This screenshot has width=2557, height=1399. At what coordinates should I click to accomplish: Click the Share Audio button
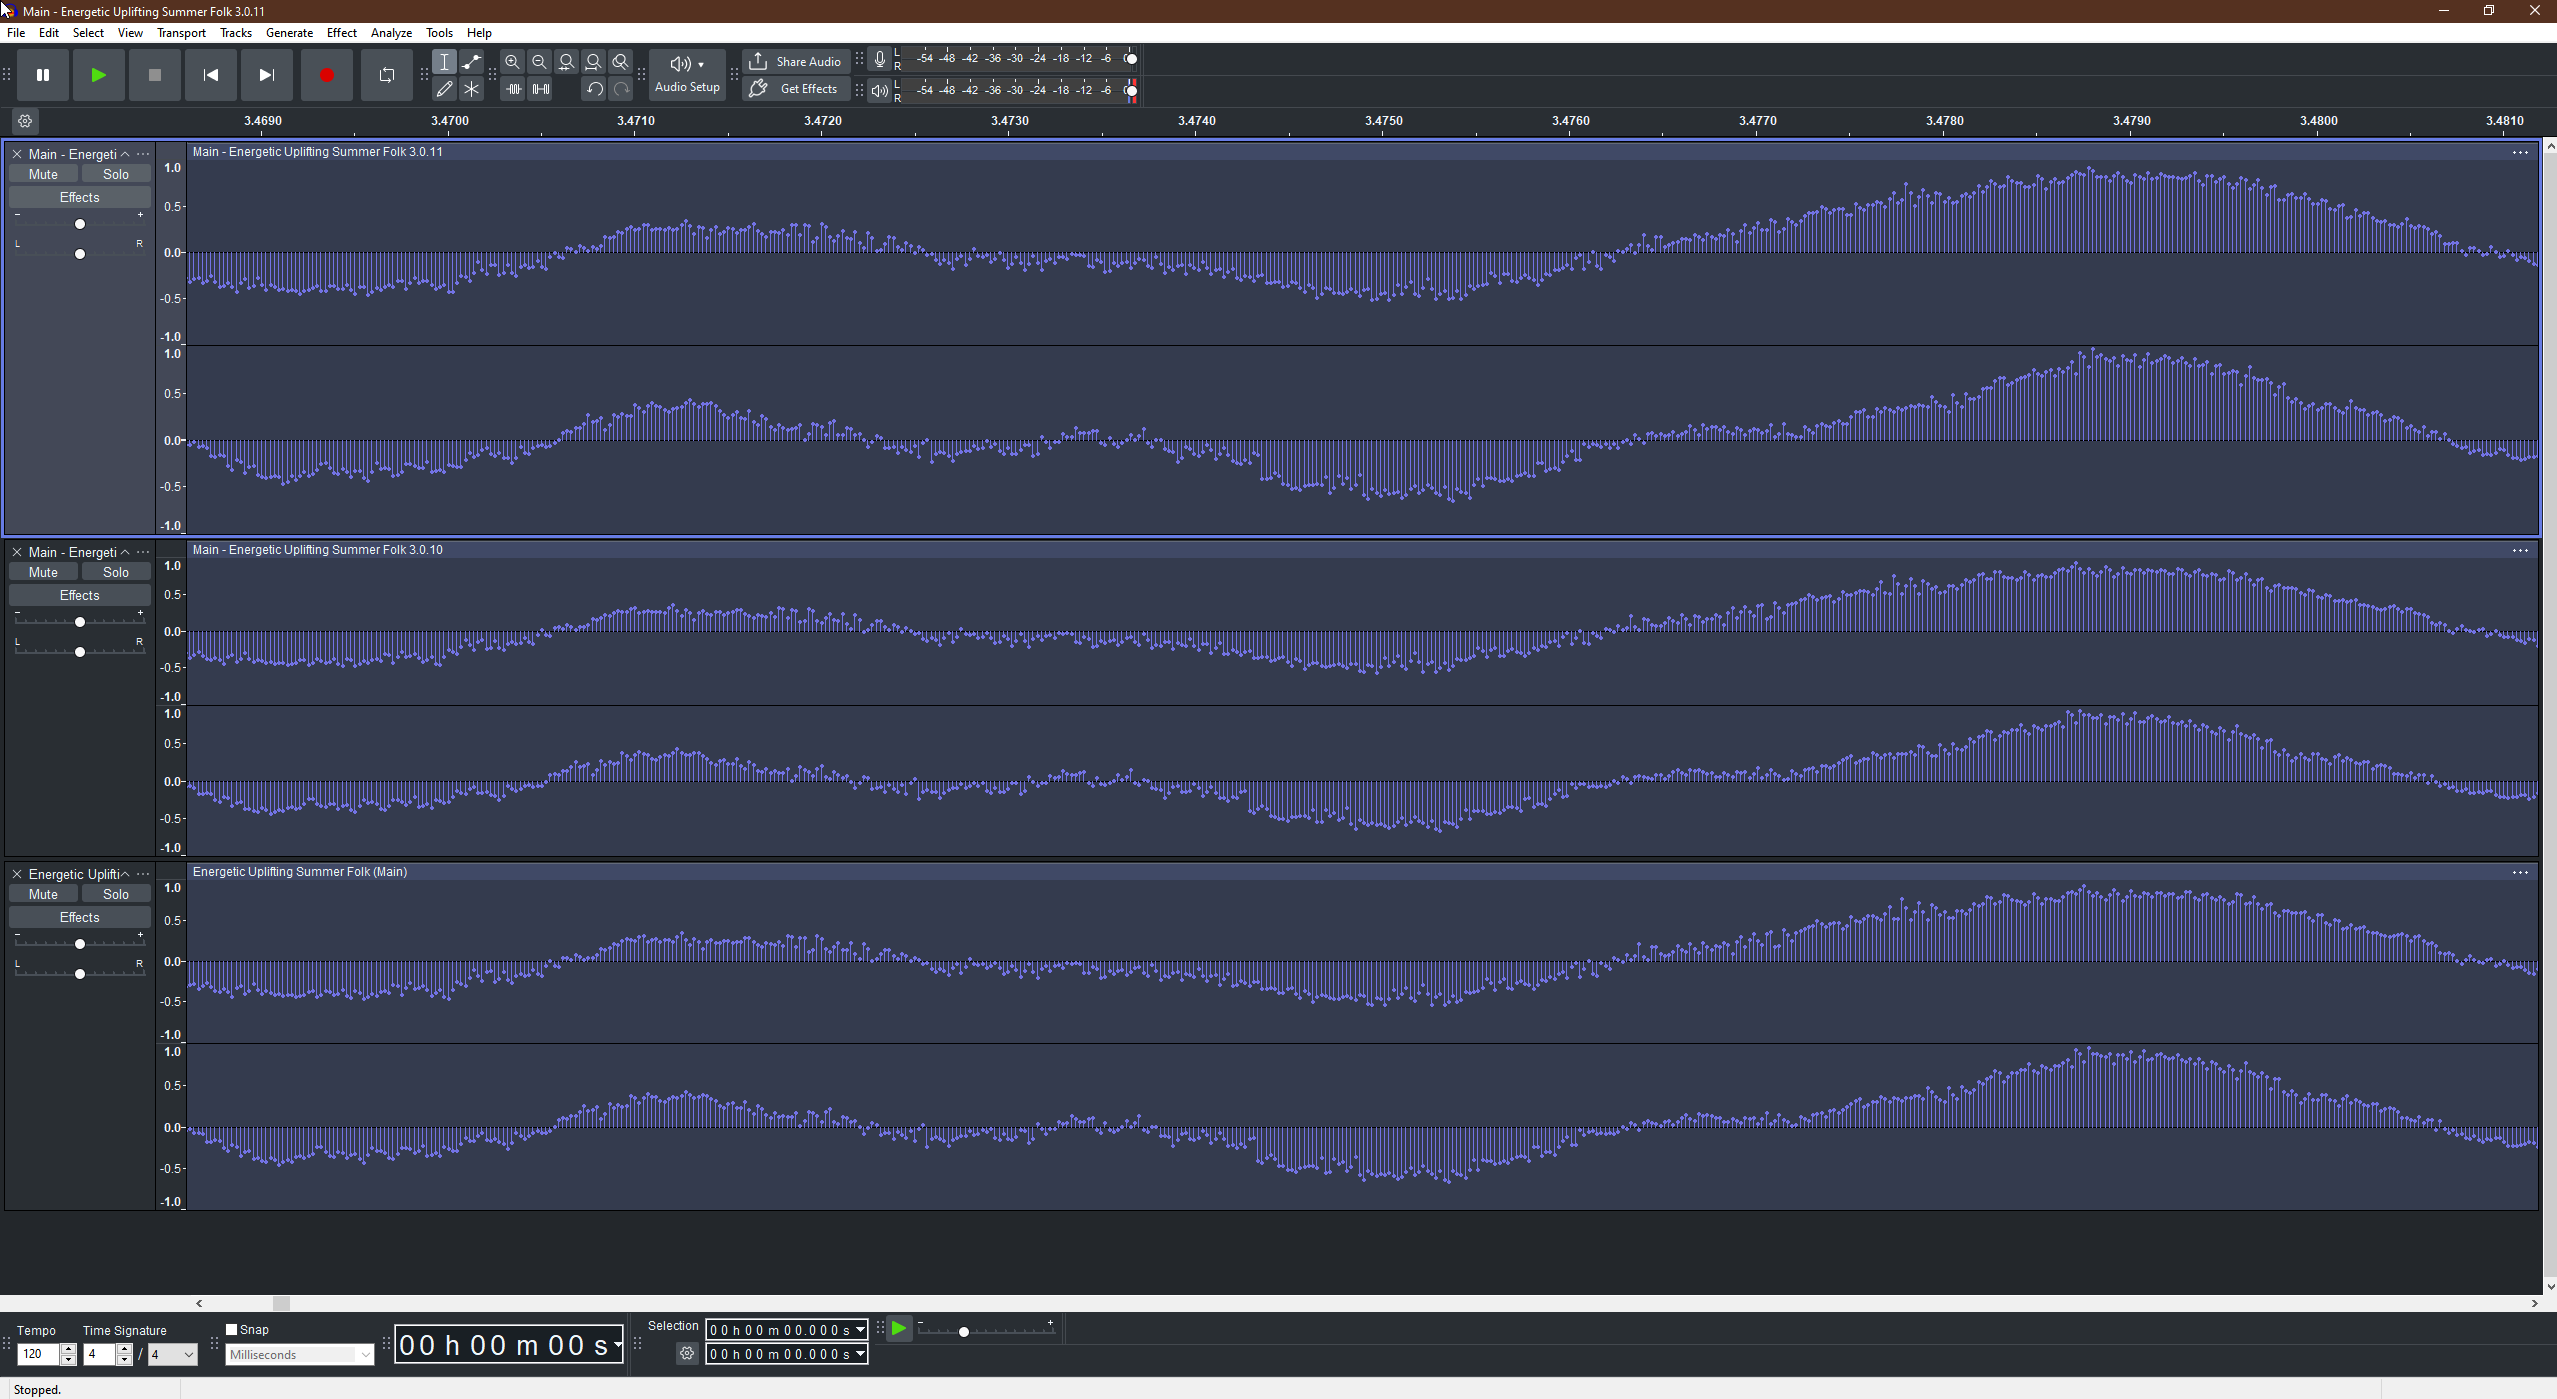coord(796,61)
